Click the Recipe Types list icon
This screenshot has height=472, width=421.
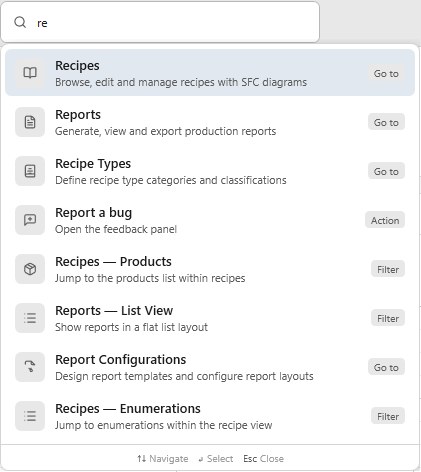point(30,171)
